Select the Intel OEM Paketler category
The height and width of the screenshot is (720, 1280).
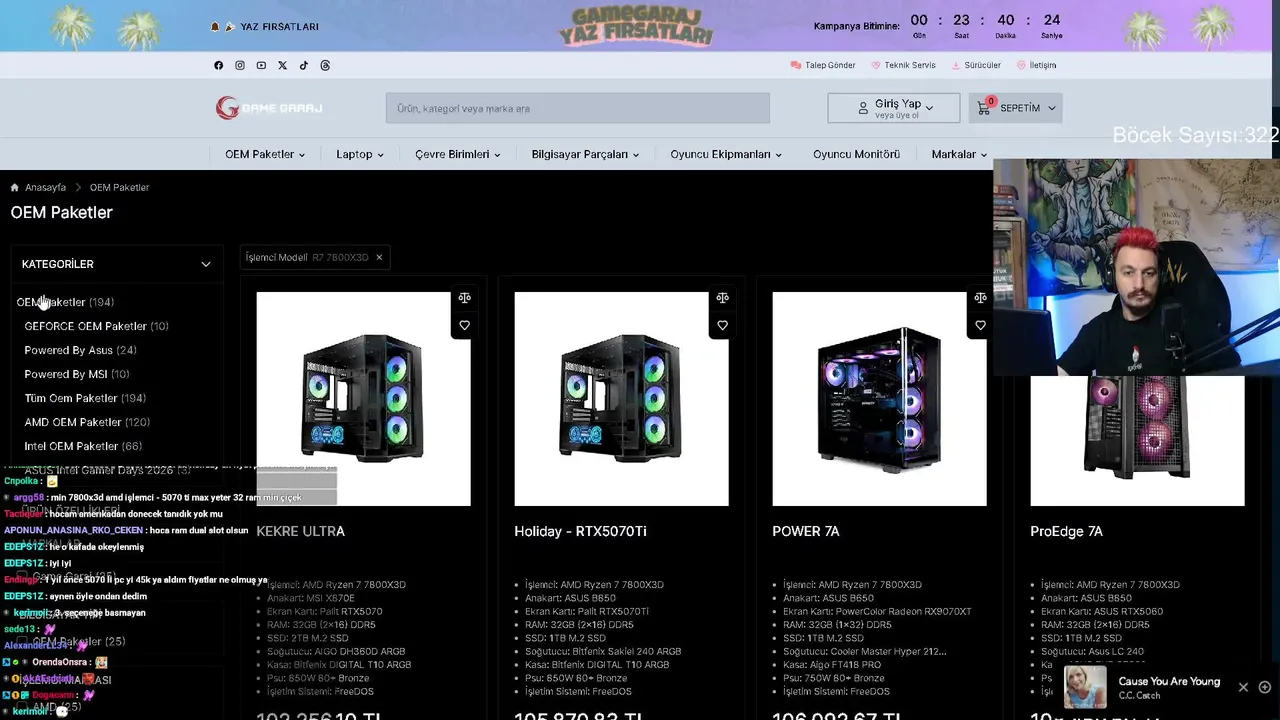(83, 446)
